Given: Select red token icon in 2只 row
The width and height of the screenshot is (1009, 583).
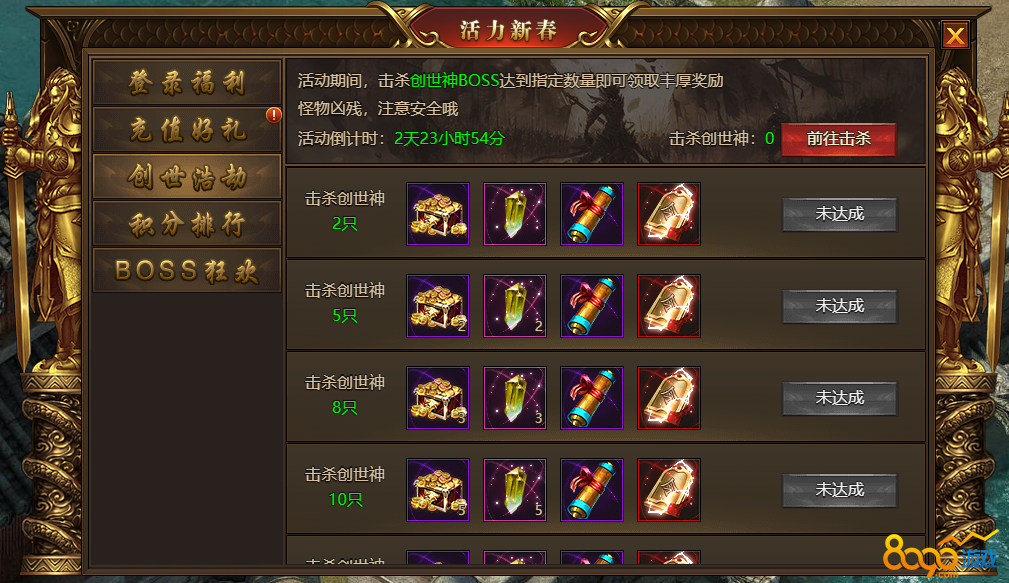Looking at the screenshot, I should (x=669, y=214).
